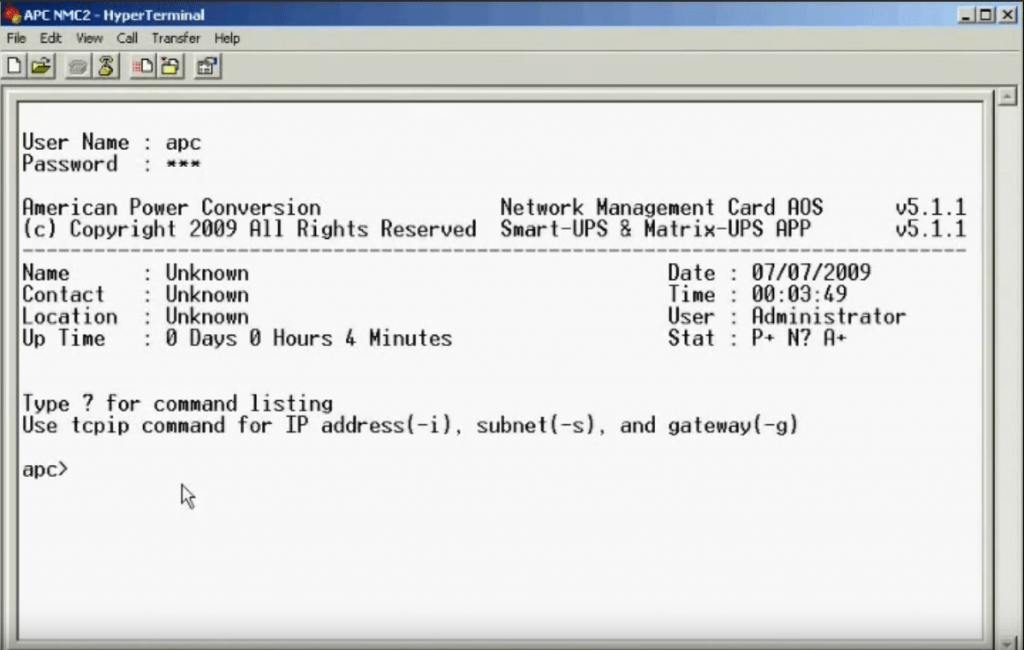Click the time value 00:03:49

coord(799,295)
